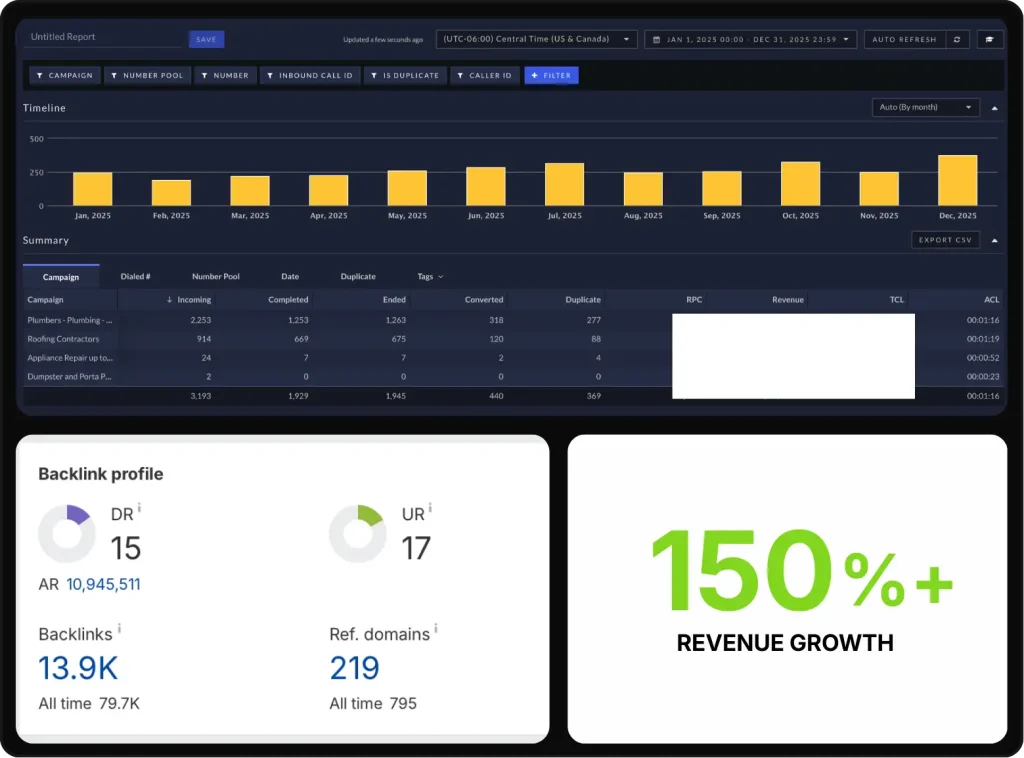
Task: Open the Tags tab menu
Action: click(x=430, y=277)
